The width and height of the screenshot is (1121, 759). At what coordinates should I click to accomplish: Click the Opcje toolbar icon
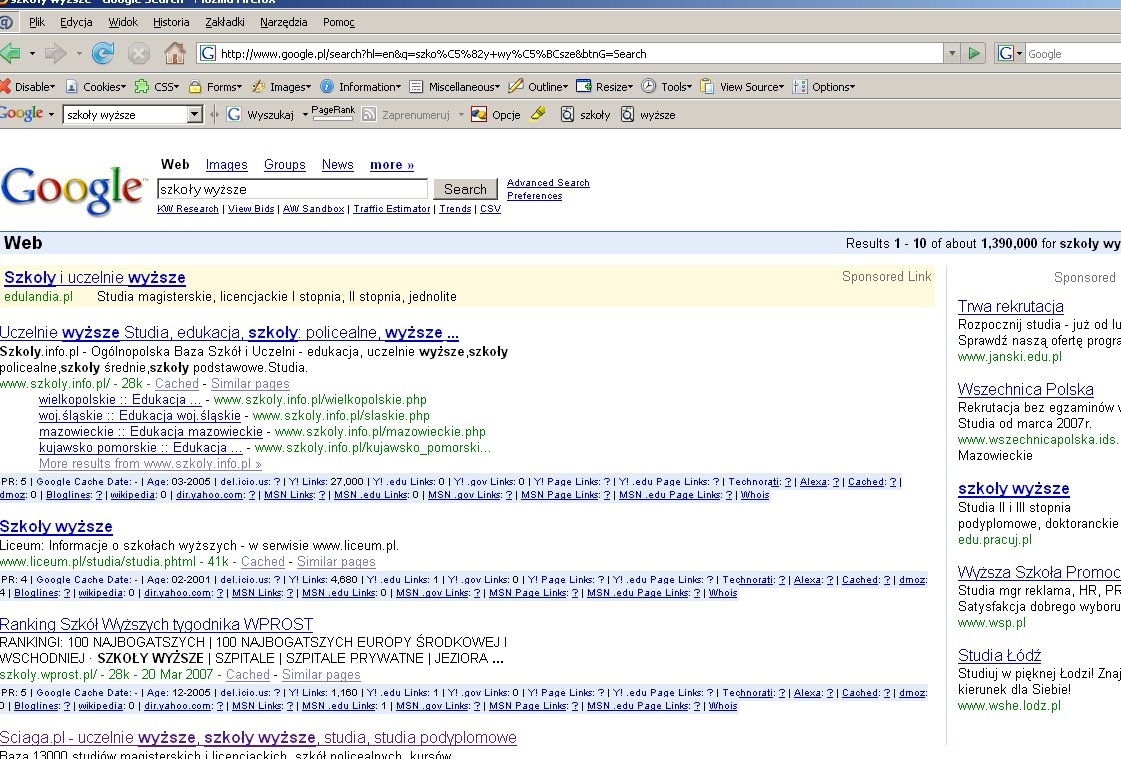(x=479, y=114)
